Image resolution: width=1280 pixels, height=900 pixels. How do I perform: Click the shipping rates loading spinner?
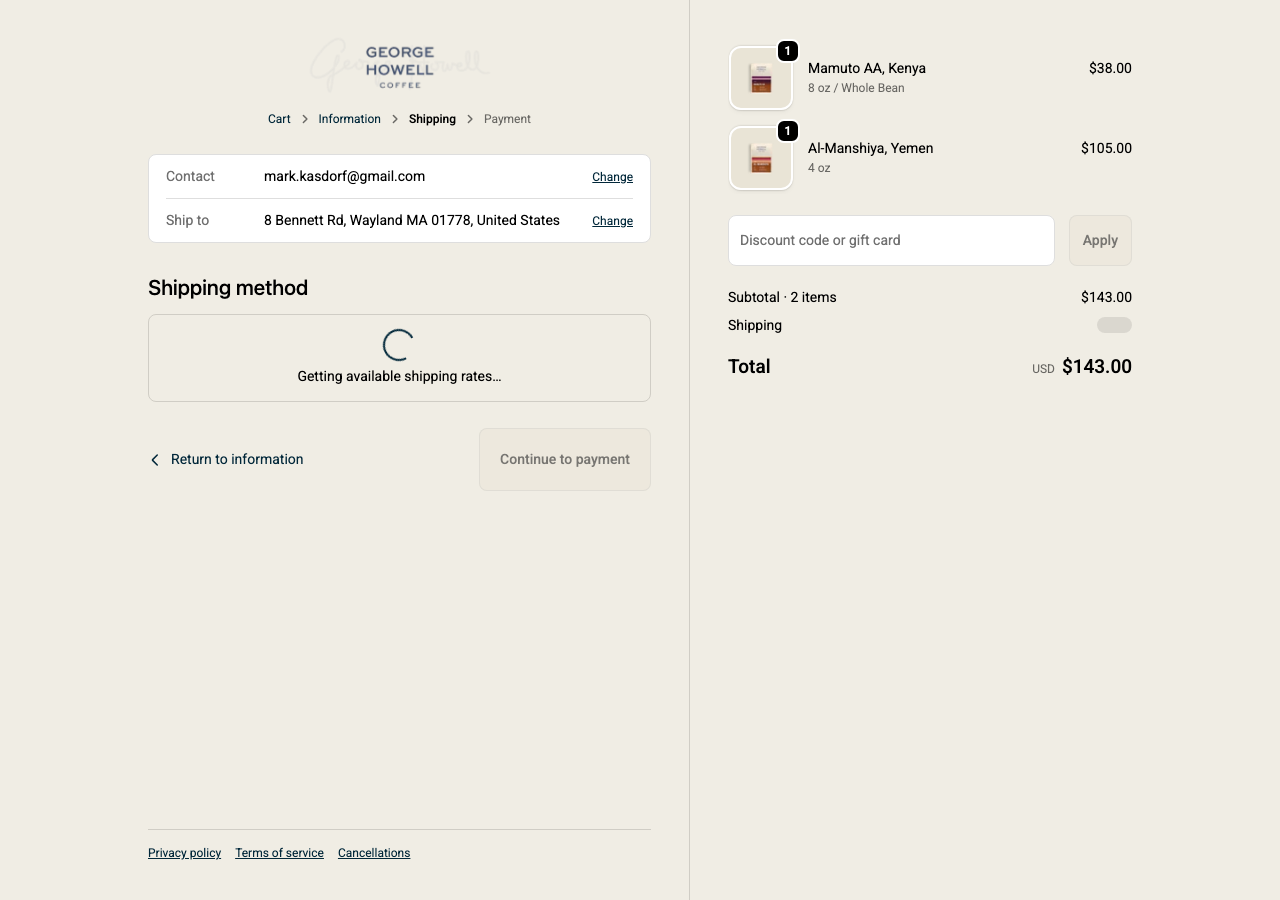coord(398,345)
